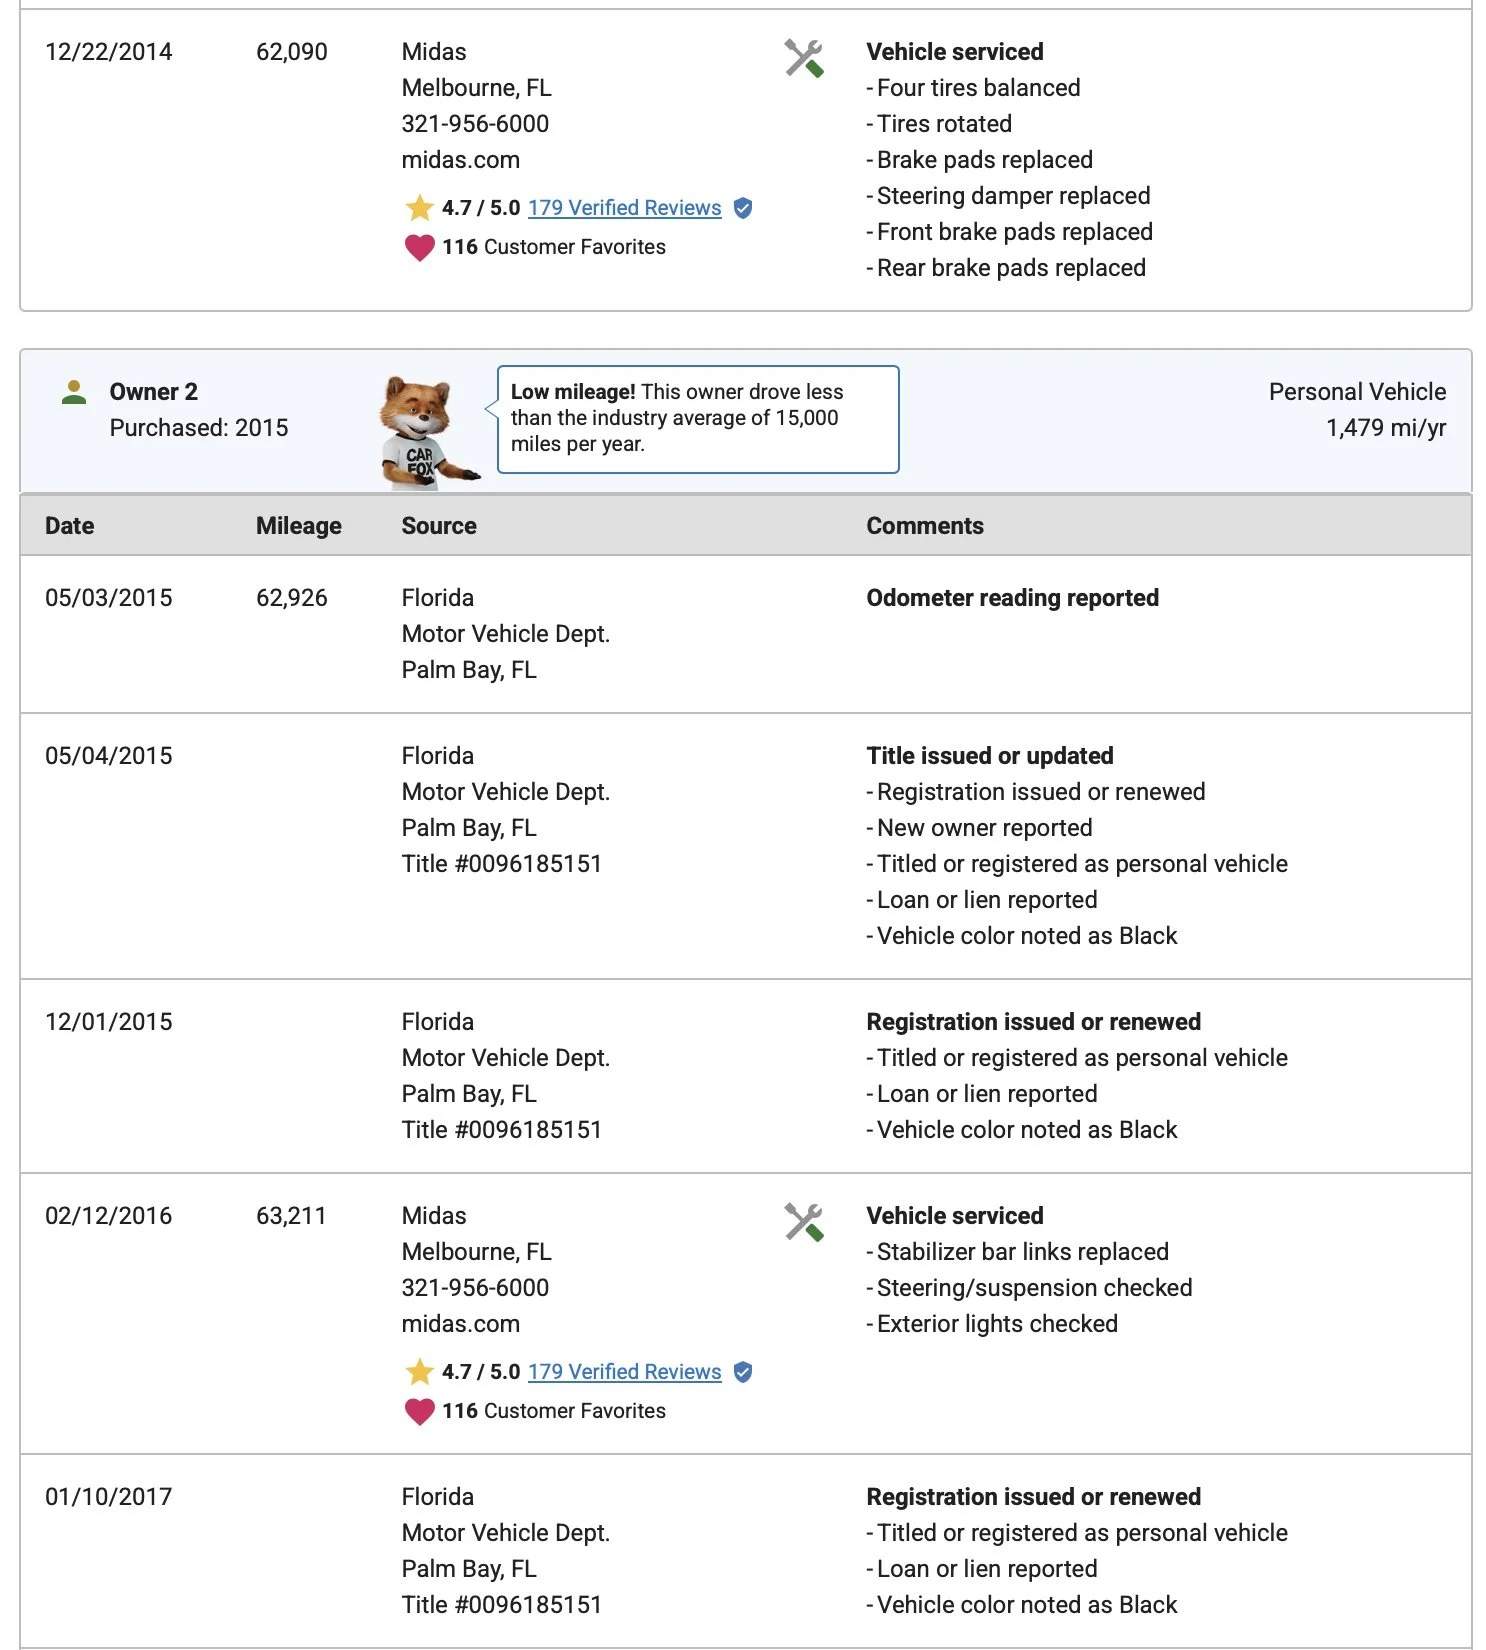The image size is (1486, 1650).
Task: Click the pink heart in the 02/12/2016 entry
Action: point(419,1411)
